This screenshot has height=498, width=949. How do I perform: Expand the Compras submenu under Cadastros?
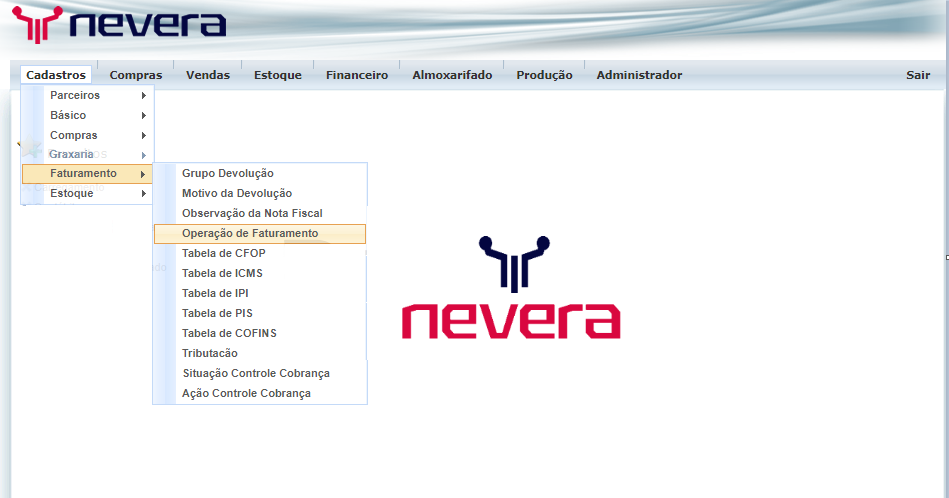point(87,135)
